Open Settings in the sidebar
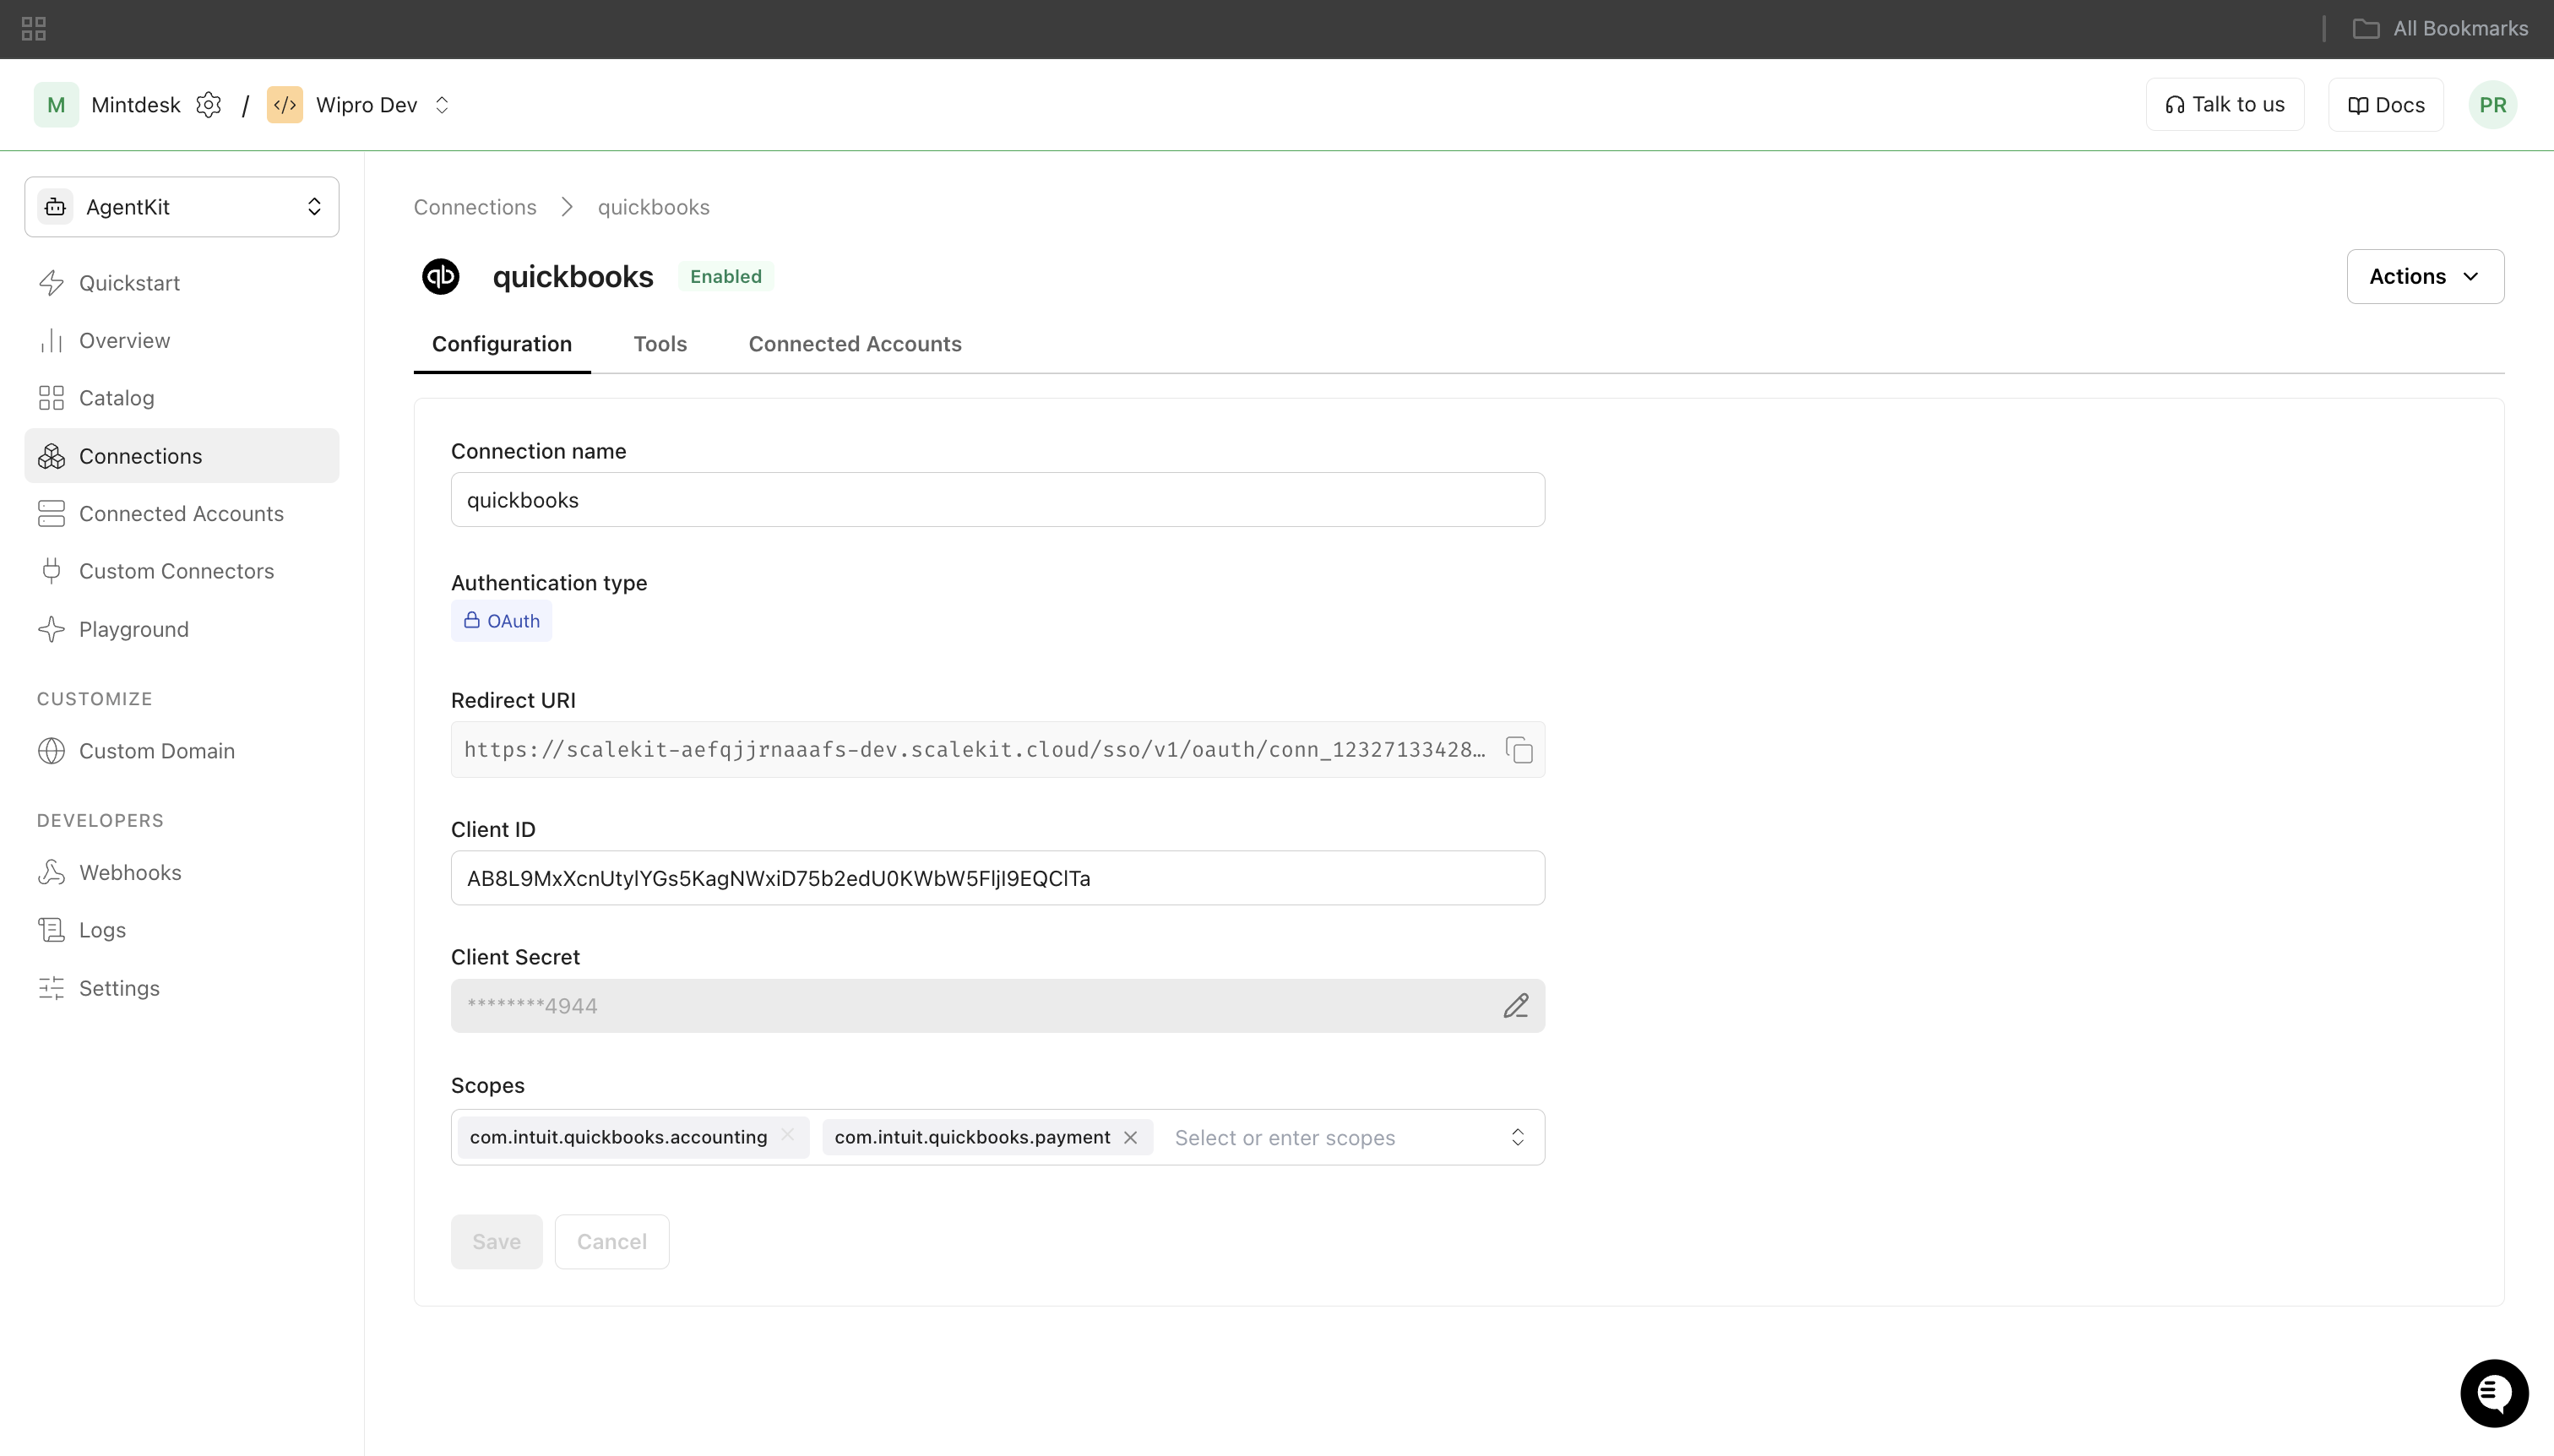The image size is (2554, 1456). point(182,988)
